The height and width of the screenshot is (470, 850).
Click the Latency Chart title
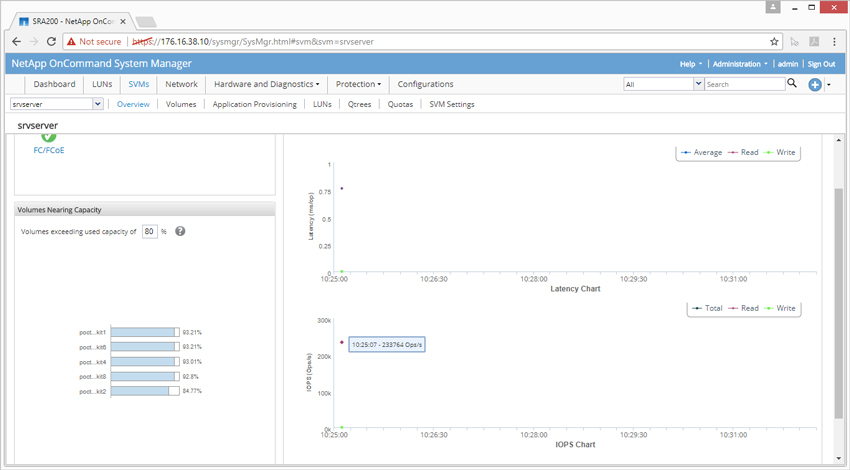tap(575, 289)
